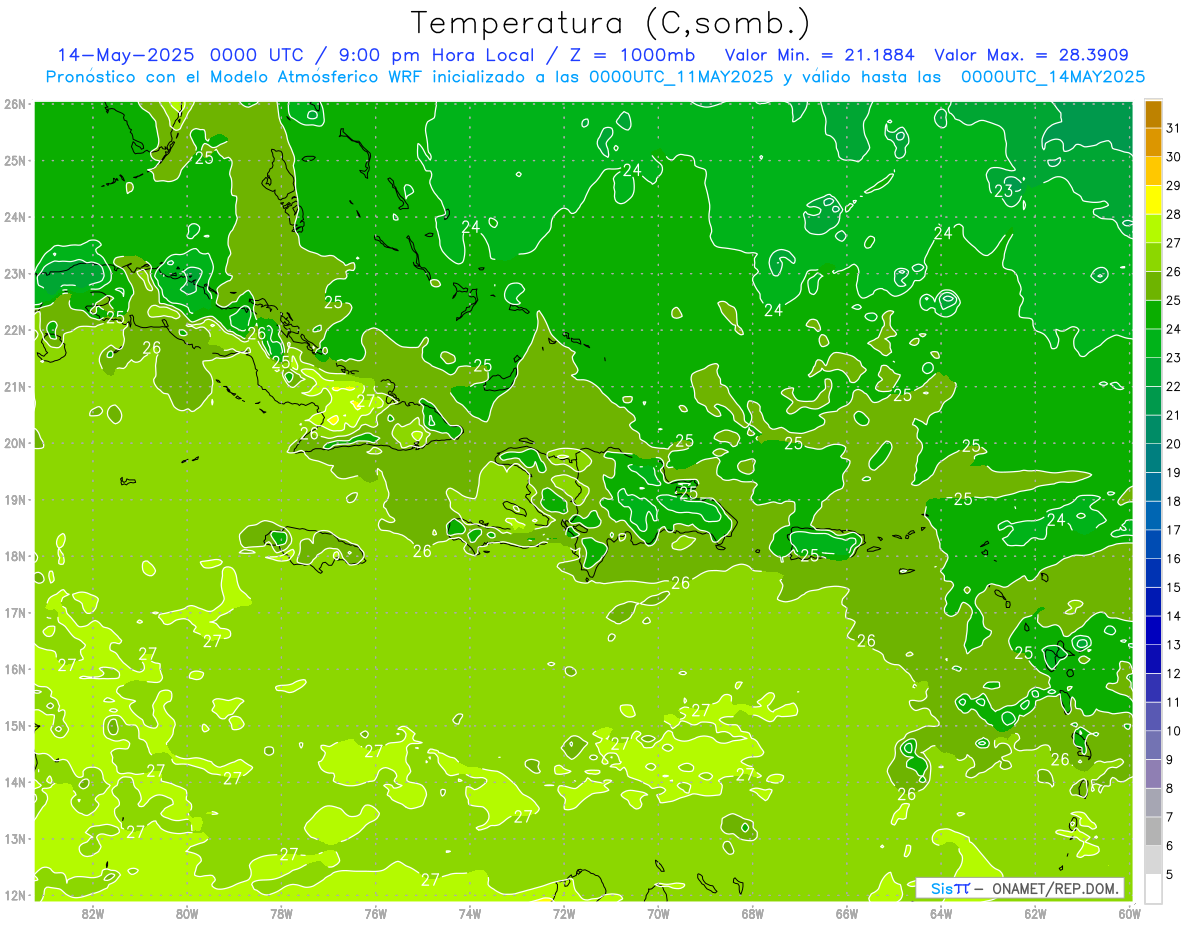Click "Valor Min. = 21.1884" in header
1200x927 pixels.
821,55
